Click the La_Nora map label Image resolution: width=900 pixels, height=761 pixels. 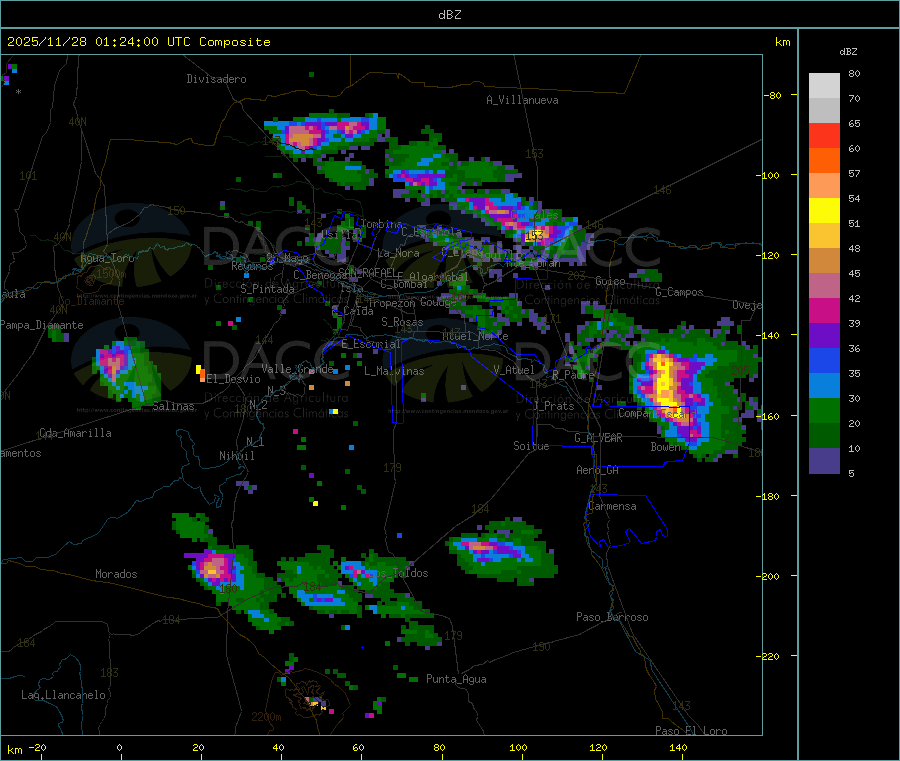398,253
